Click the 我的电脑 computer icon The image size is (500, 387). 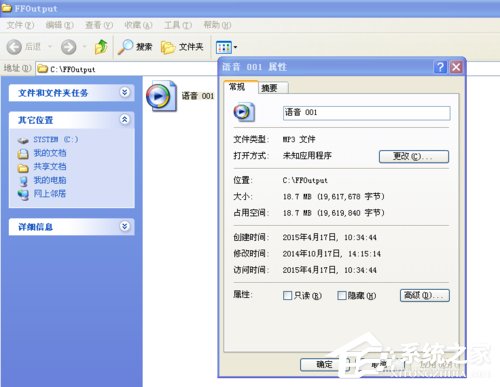point(23,181)
